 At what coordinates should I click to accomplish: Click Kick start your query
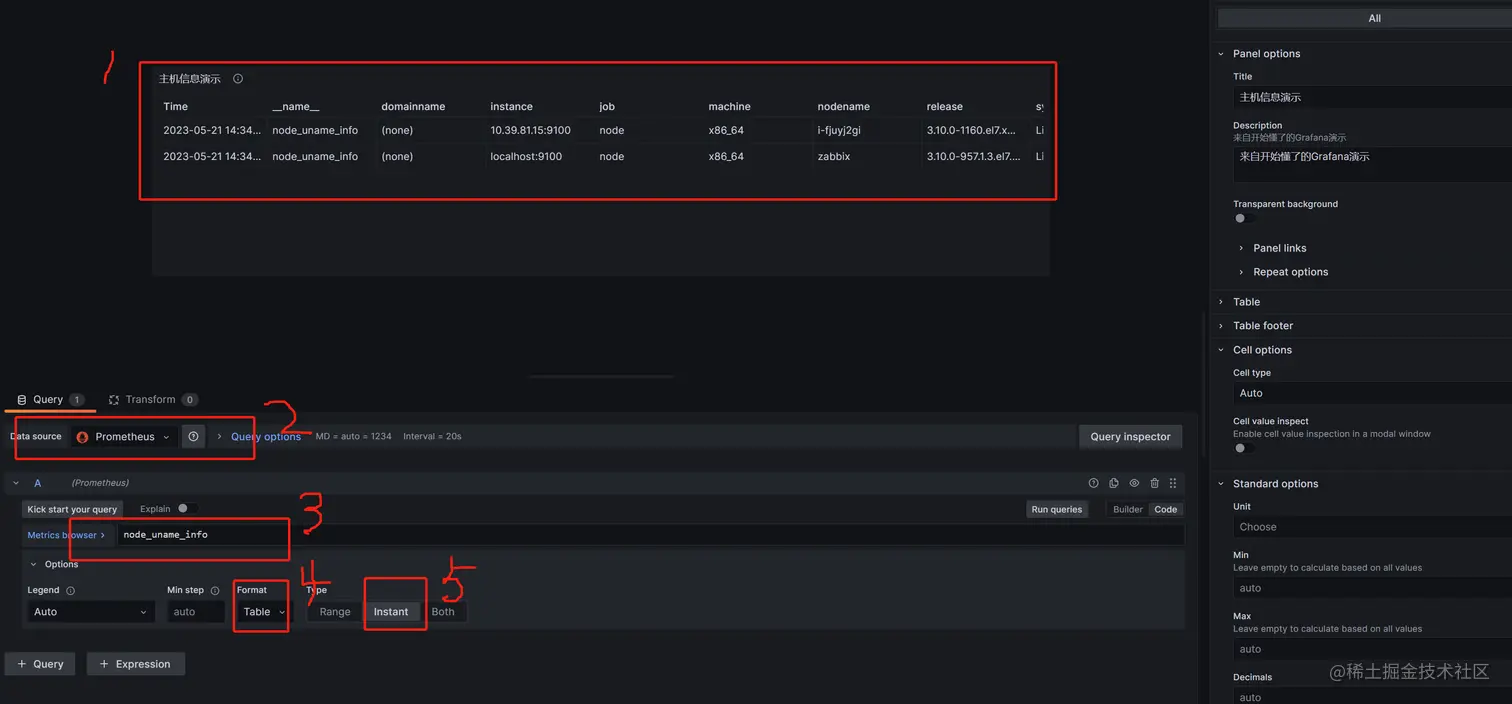tap(72, 509)
